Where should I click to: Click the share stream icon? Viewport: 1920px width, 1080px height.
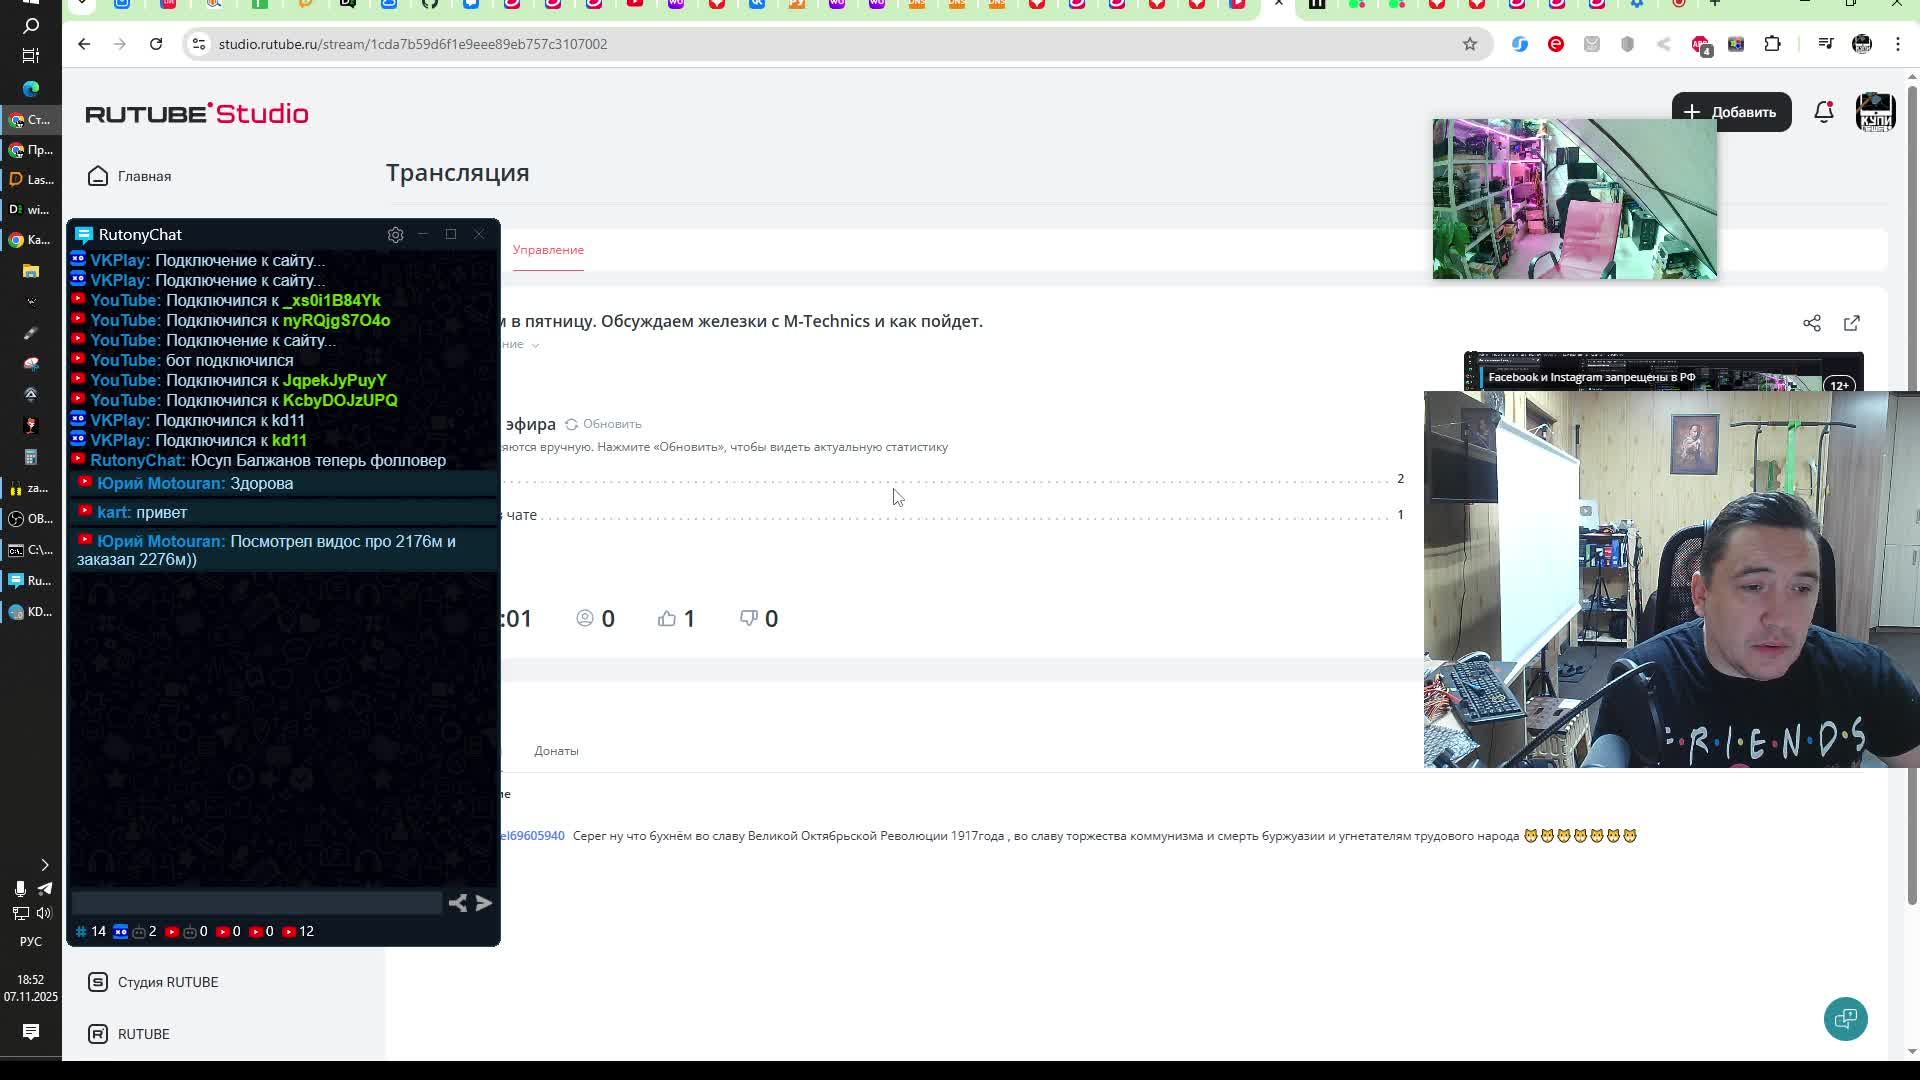(x=1811, y=323)
